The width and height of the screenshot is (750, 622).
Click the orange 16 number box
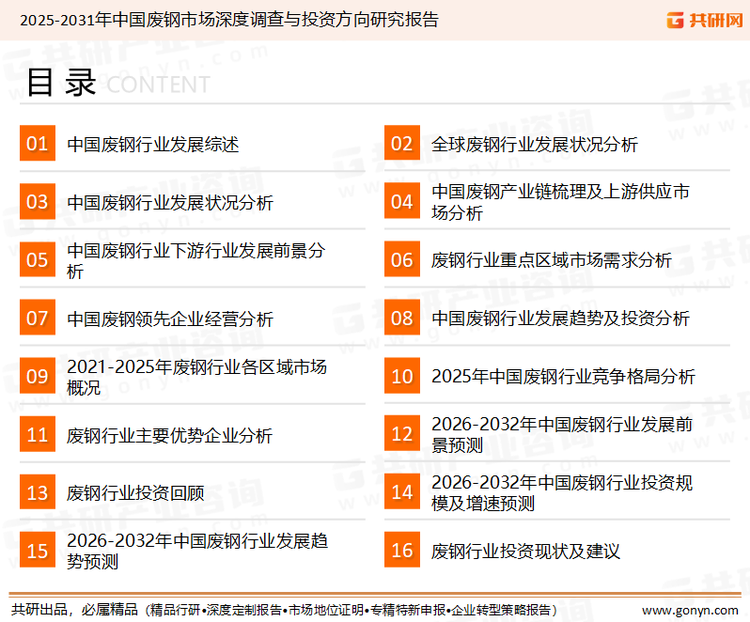click(402, 550)
